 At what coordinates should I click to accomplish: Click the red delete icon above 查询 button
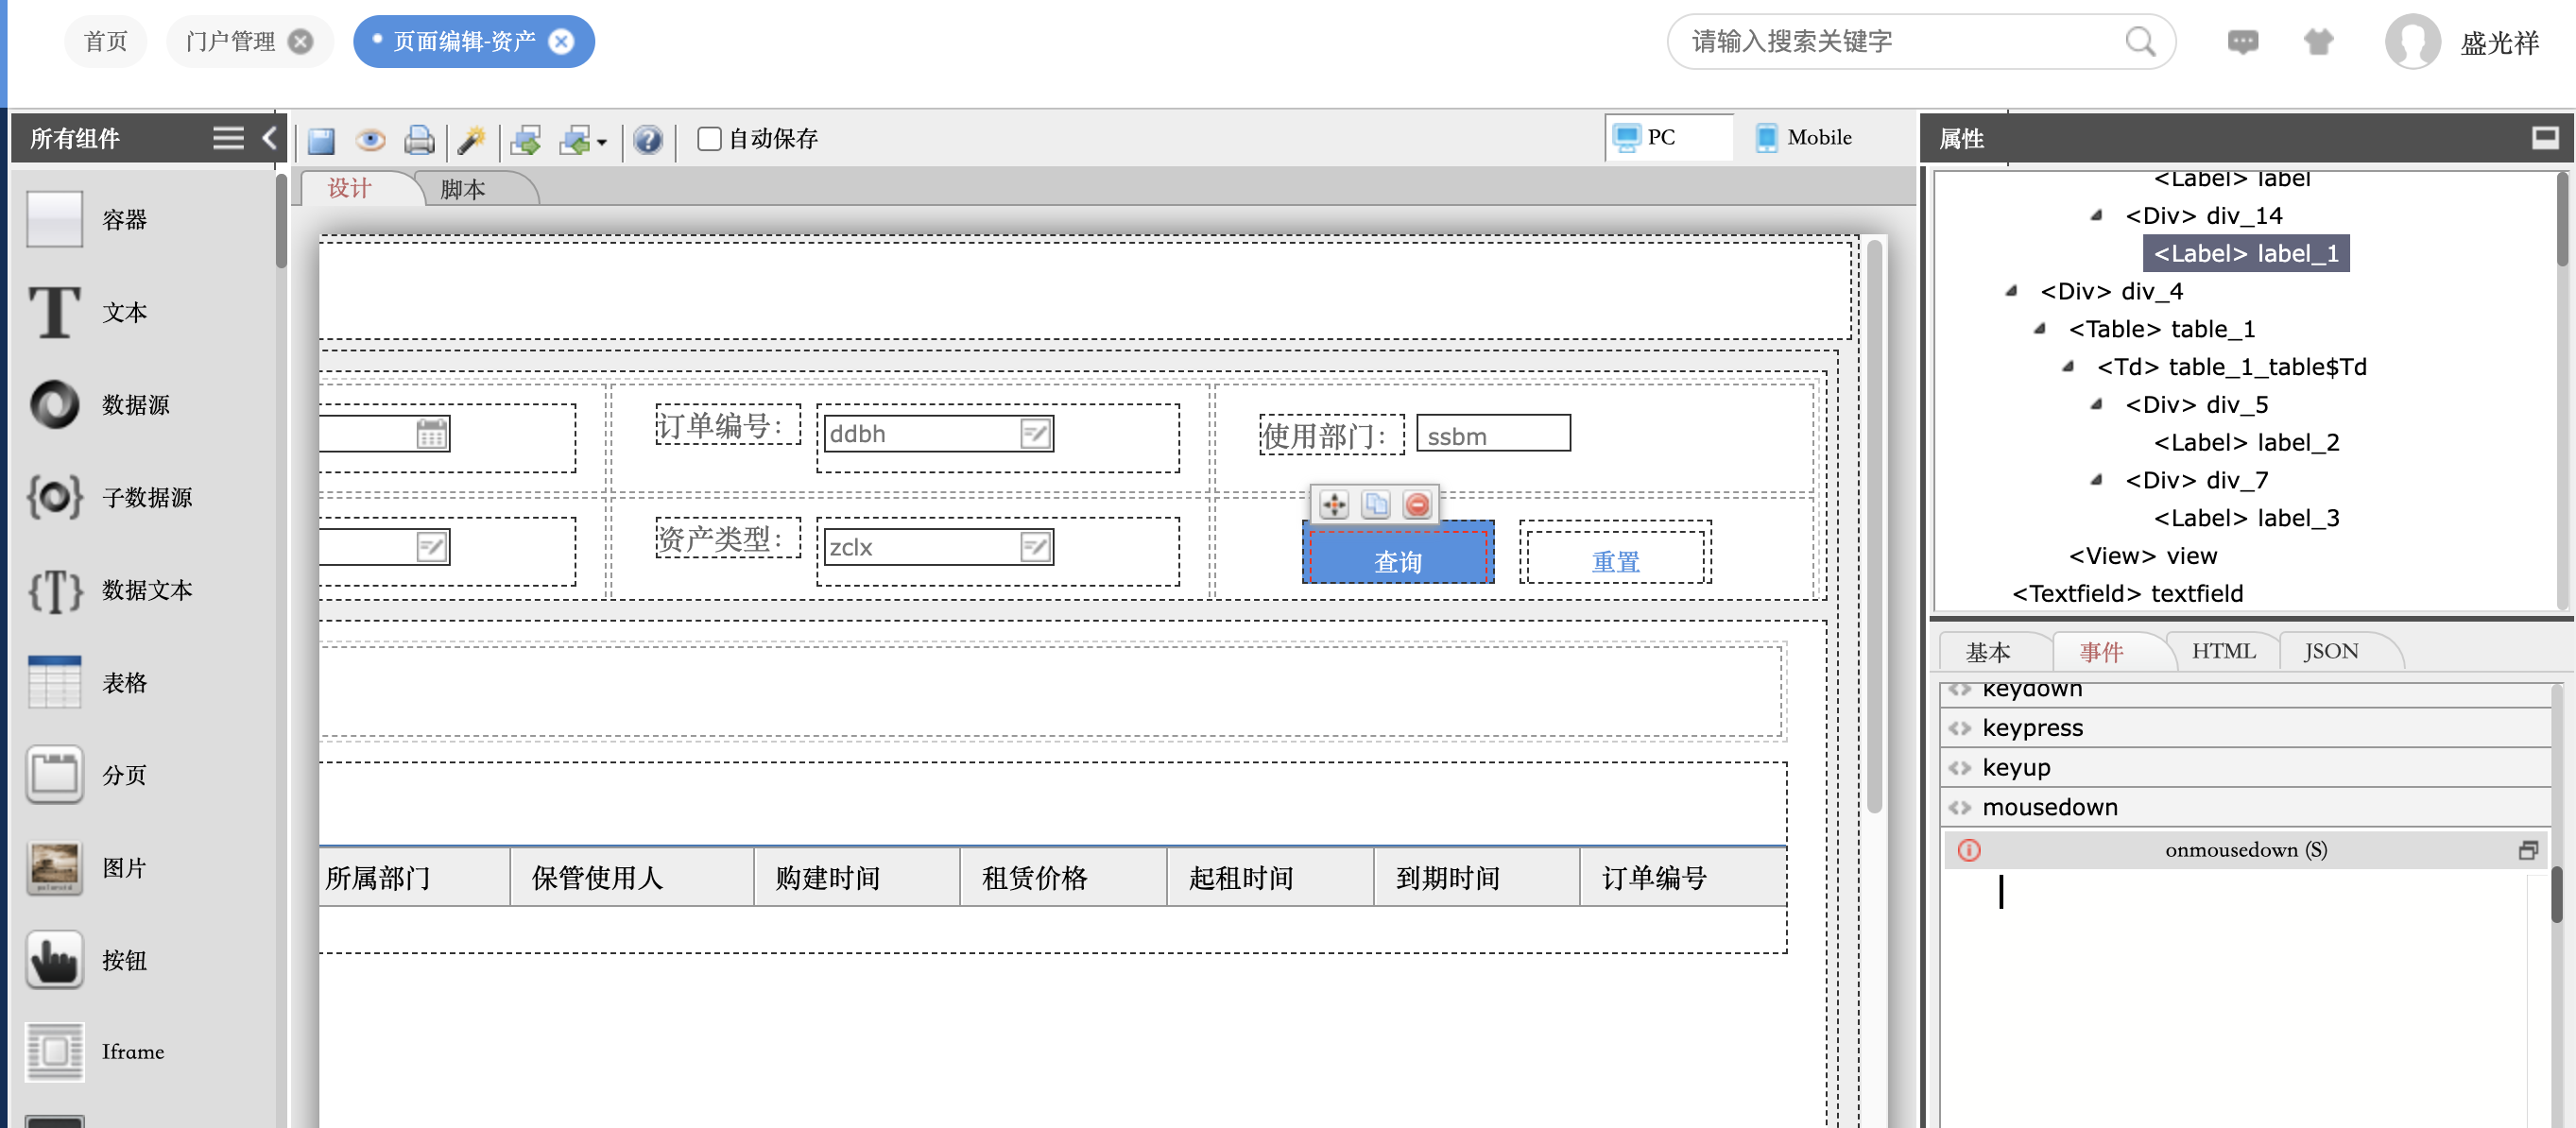tap(1417, 505)
